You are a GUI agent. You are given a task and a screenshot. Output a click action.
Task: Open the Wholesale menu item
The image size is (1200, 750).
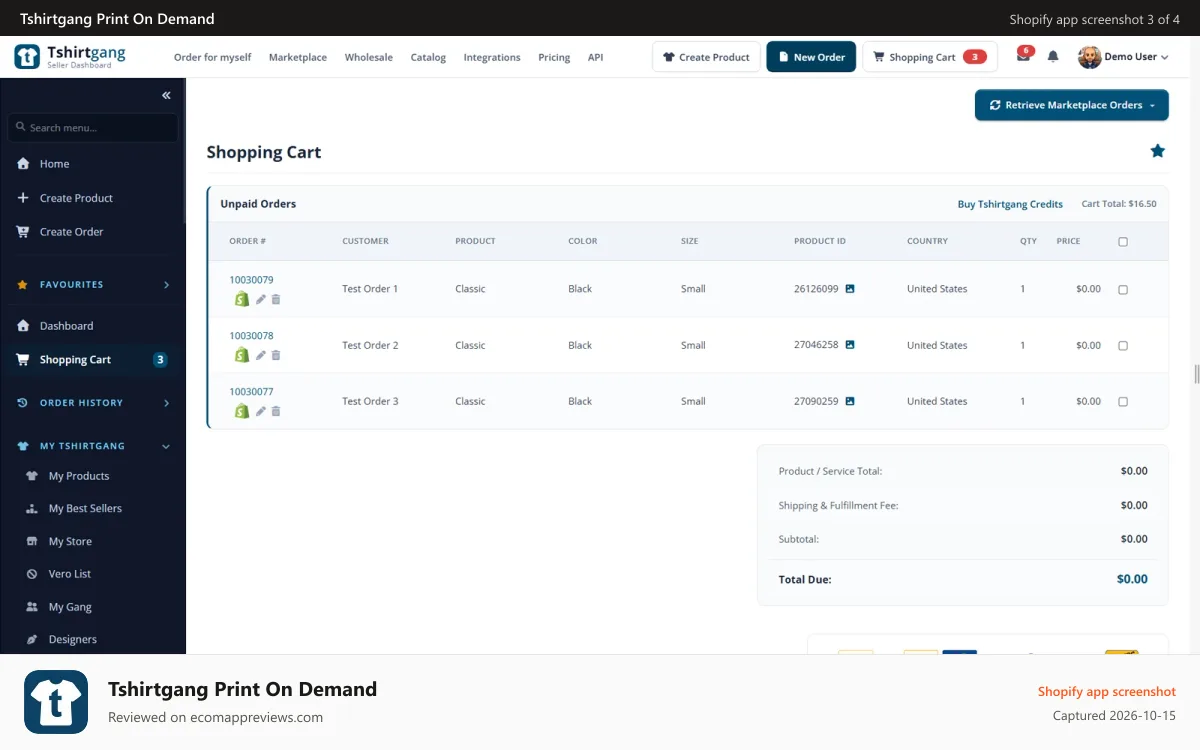[x=369, y=58]
